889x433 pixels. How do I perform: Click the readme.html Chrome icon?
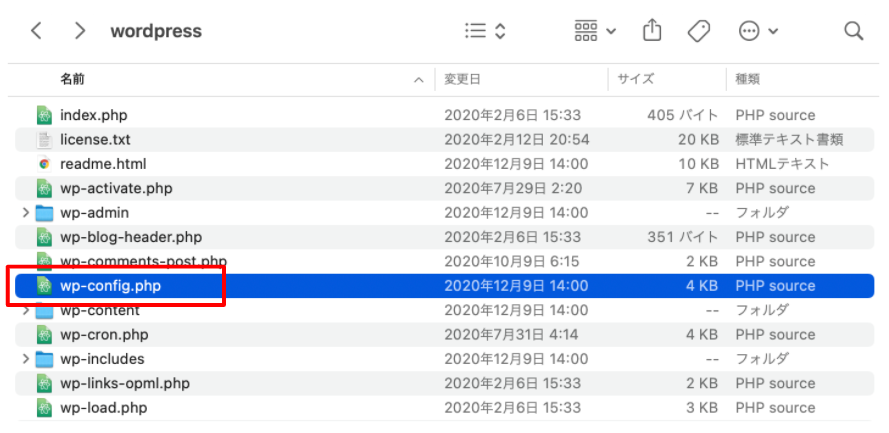44,164
